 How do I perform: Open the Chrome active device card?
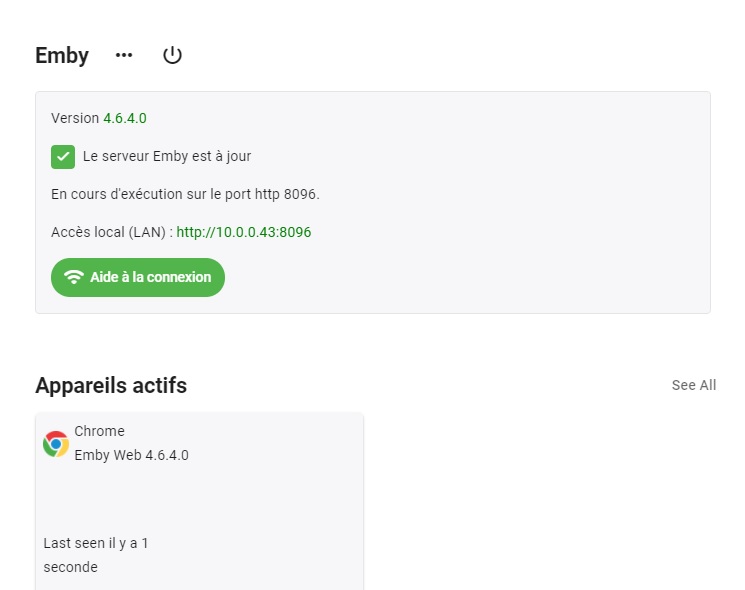(x=200, y=501)
